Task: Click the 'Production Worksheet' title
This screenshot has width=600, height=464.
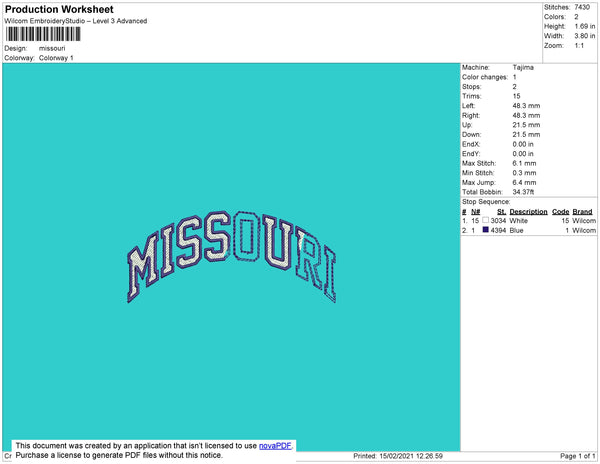Action: click(x=59, y=9)
